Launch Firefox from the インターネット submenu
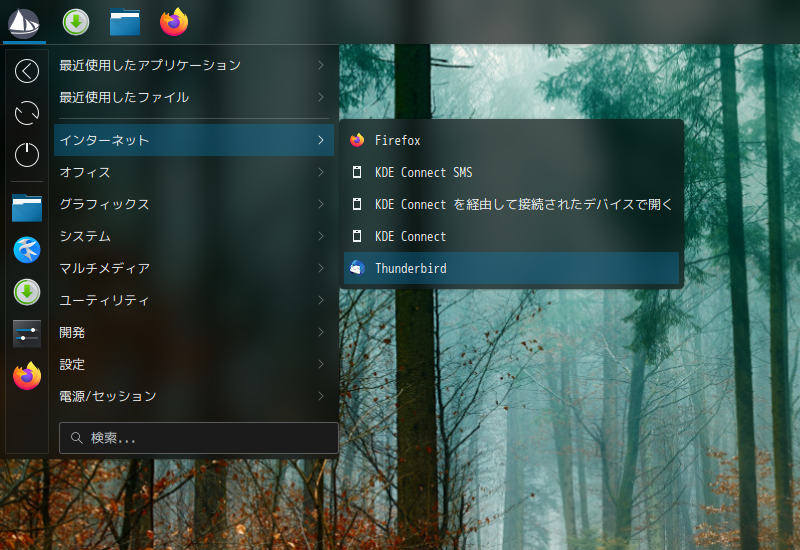The width and height of the screenshot is (800, 550). tap(511, 140)
